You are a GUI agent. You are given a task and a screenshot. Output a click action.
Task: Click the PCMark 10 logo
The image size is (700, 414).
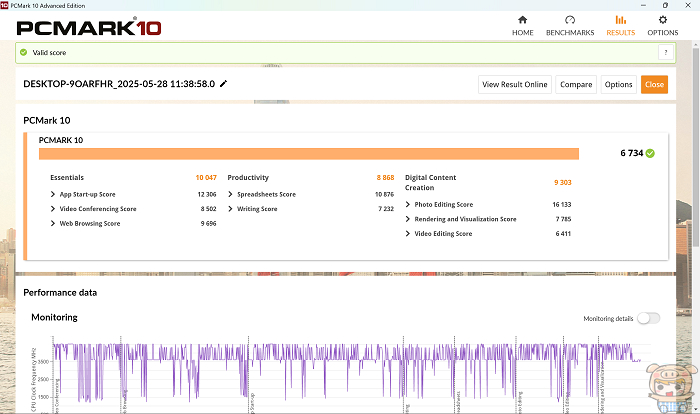pyautogui.click(x=89, y=27)
